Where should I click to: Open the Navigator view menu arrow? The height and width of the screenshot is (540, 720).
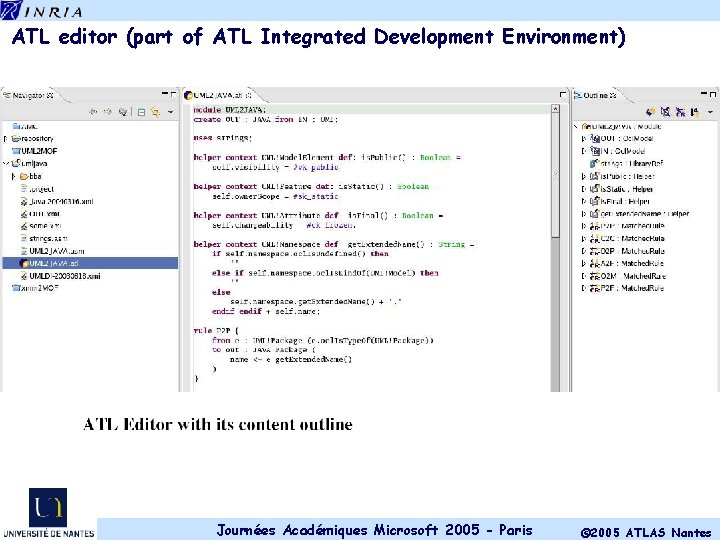coord(170,112)
